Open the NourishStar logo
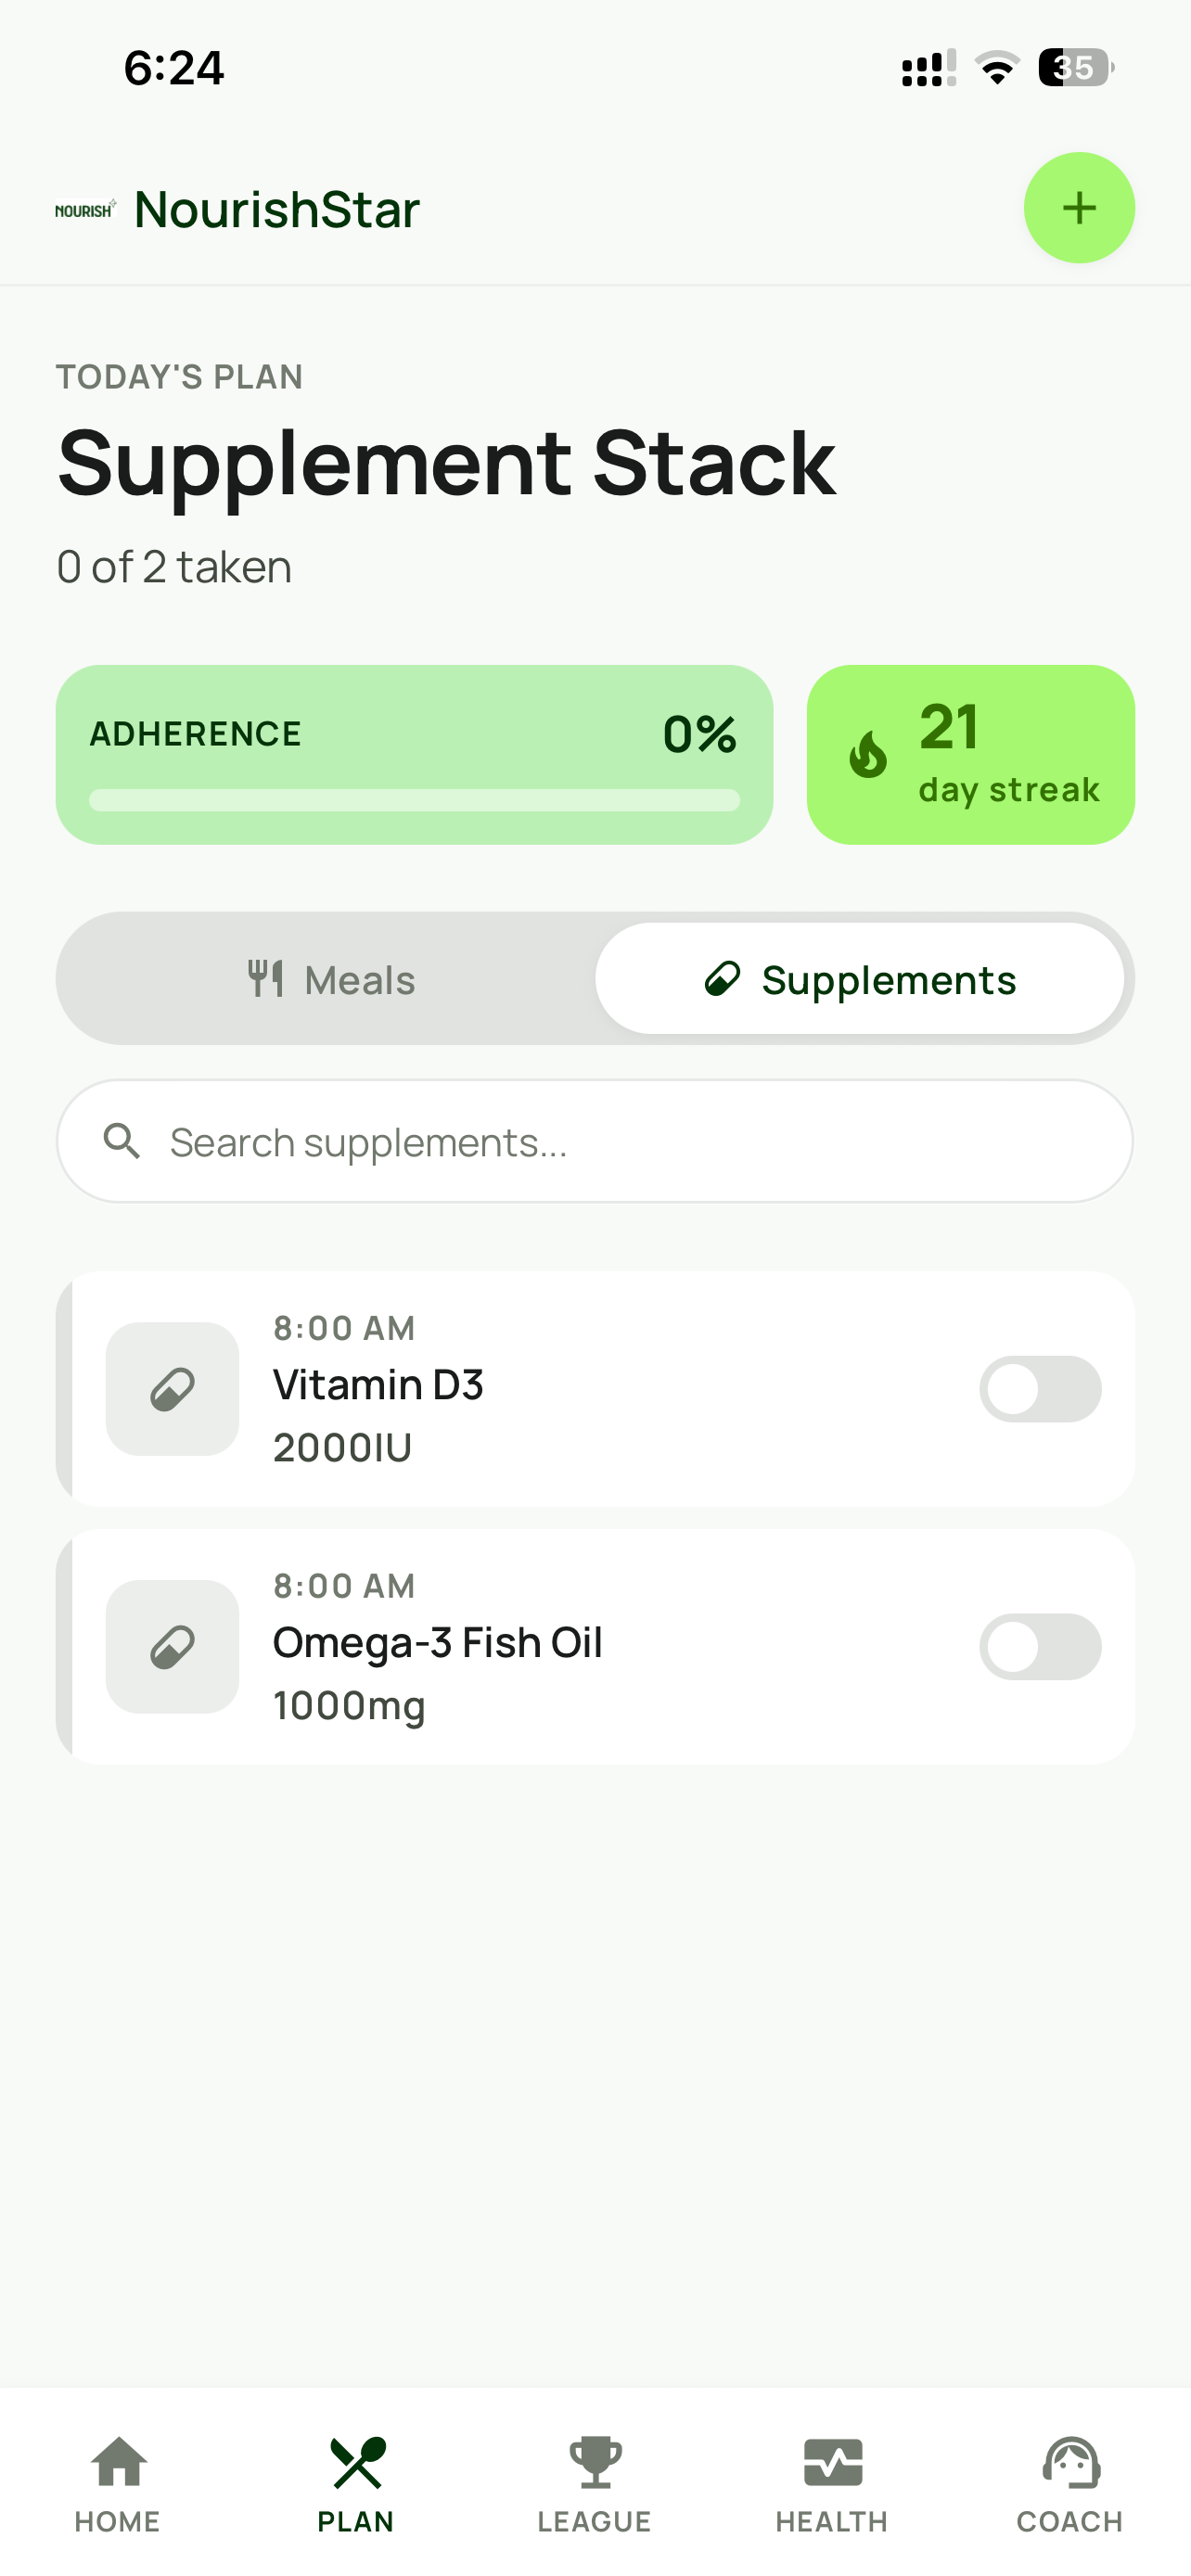 click(x=86, y=209)
